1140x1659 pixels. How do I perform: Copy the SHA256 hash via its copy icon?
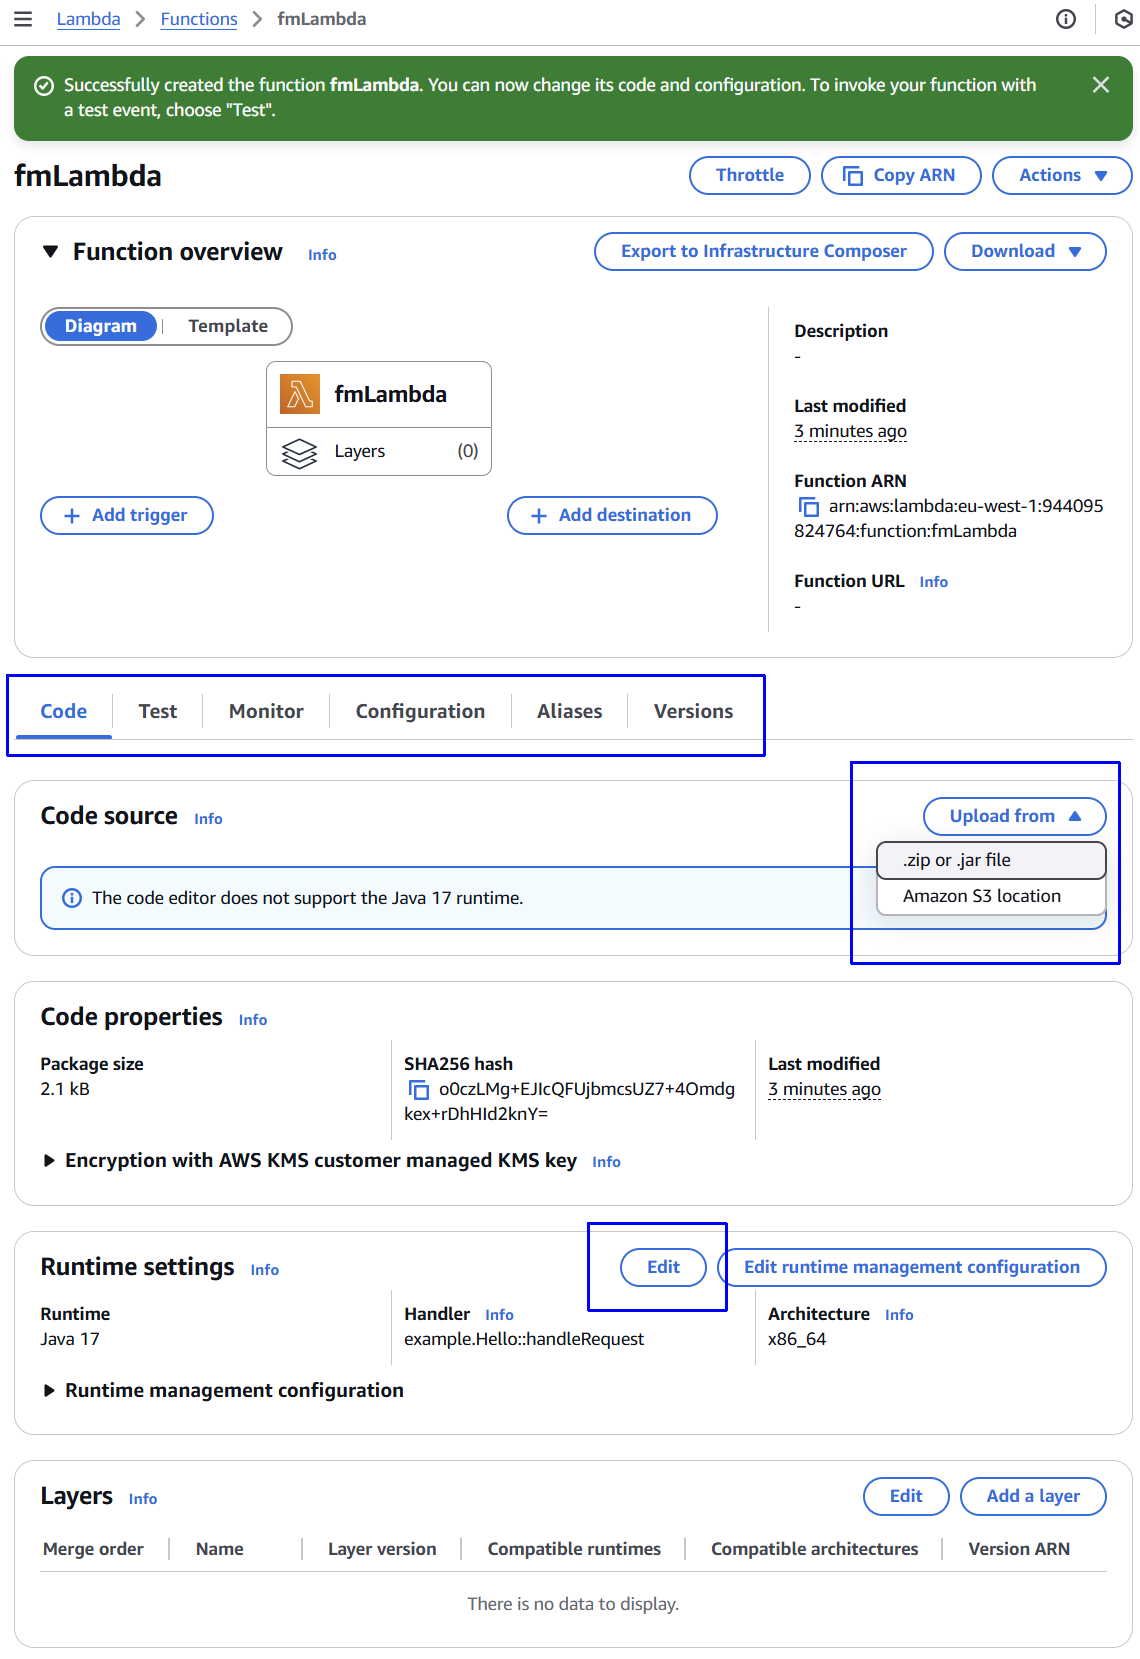click(419, 1090)
